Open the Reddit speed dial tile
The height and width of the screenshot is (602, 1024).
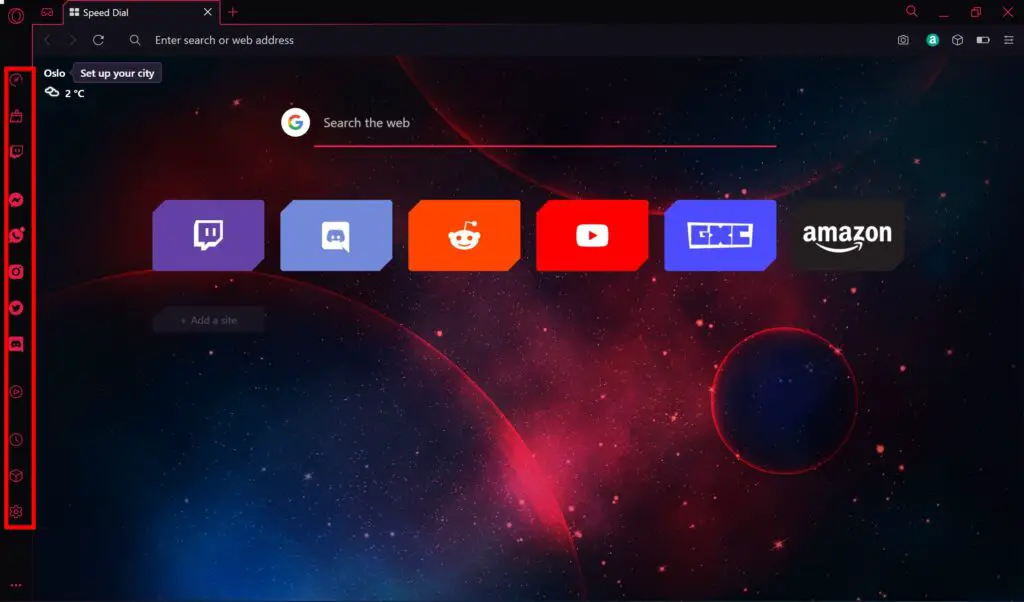click(464, 235)
